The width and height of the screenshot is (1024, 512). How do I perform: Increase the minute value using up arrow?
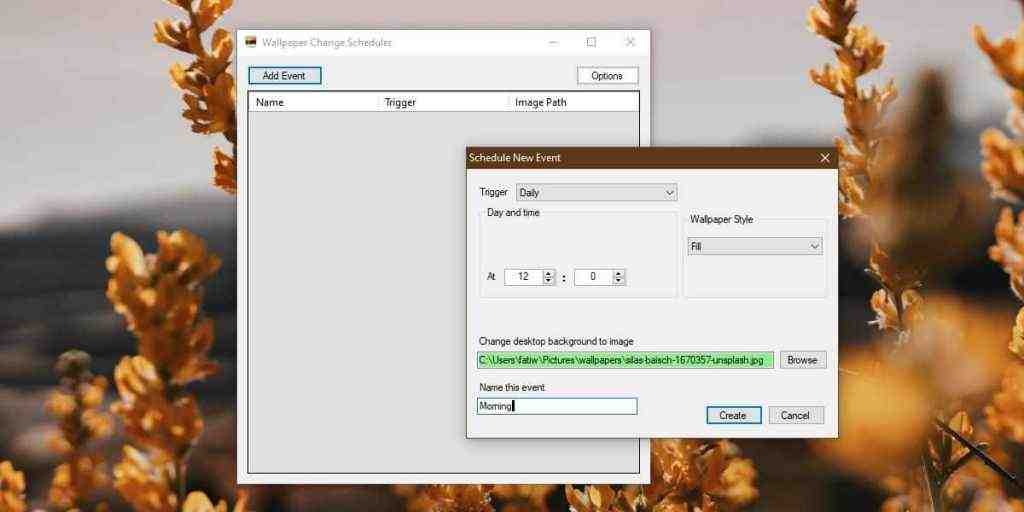[x=618, y=273]
